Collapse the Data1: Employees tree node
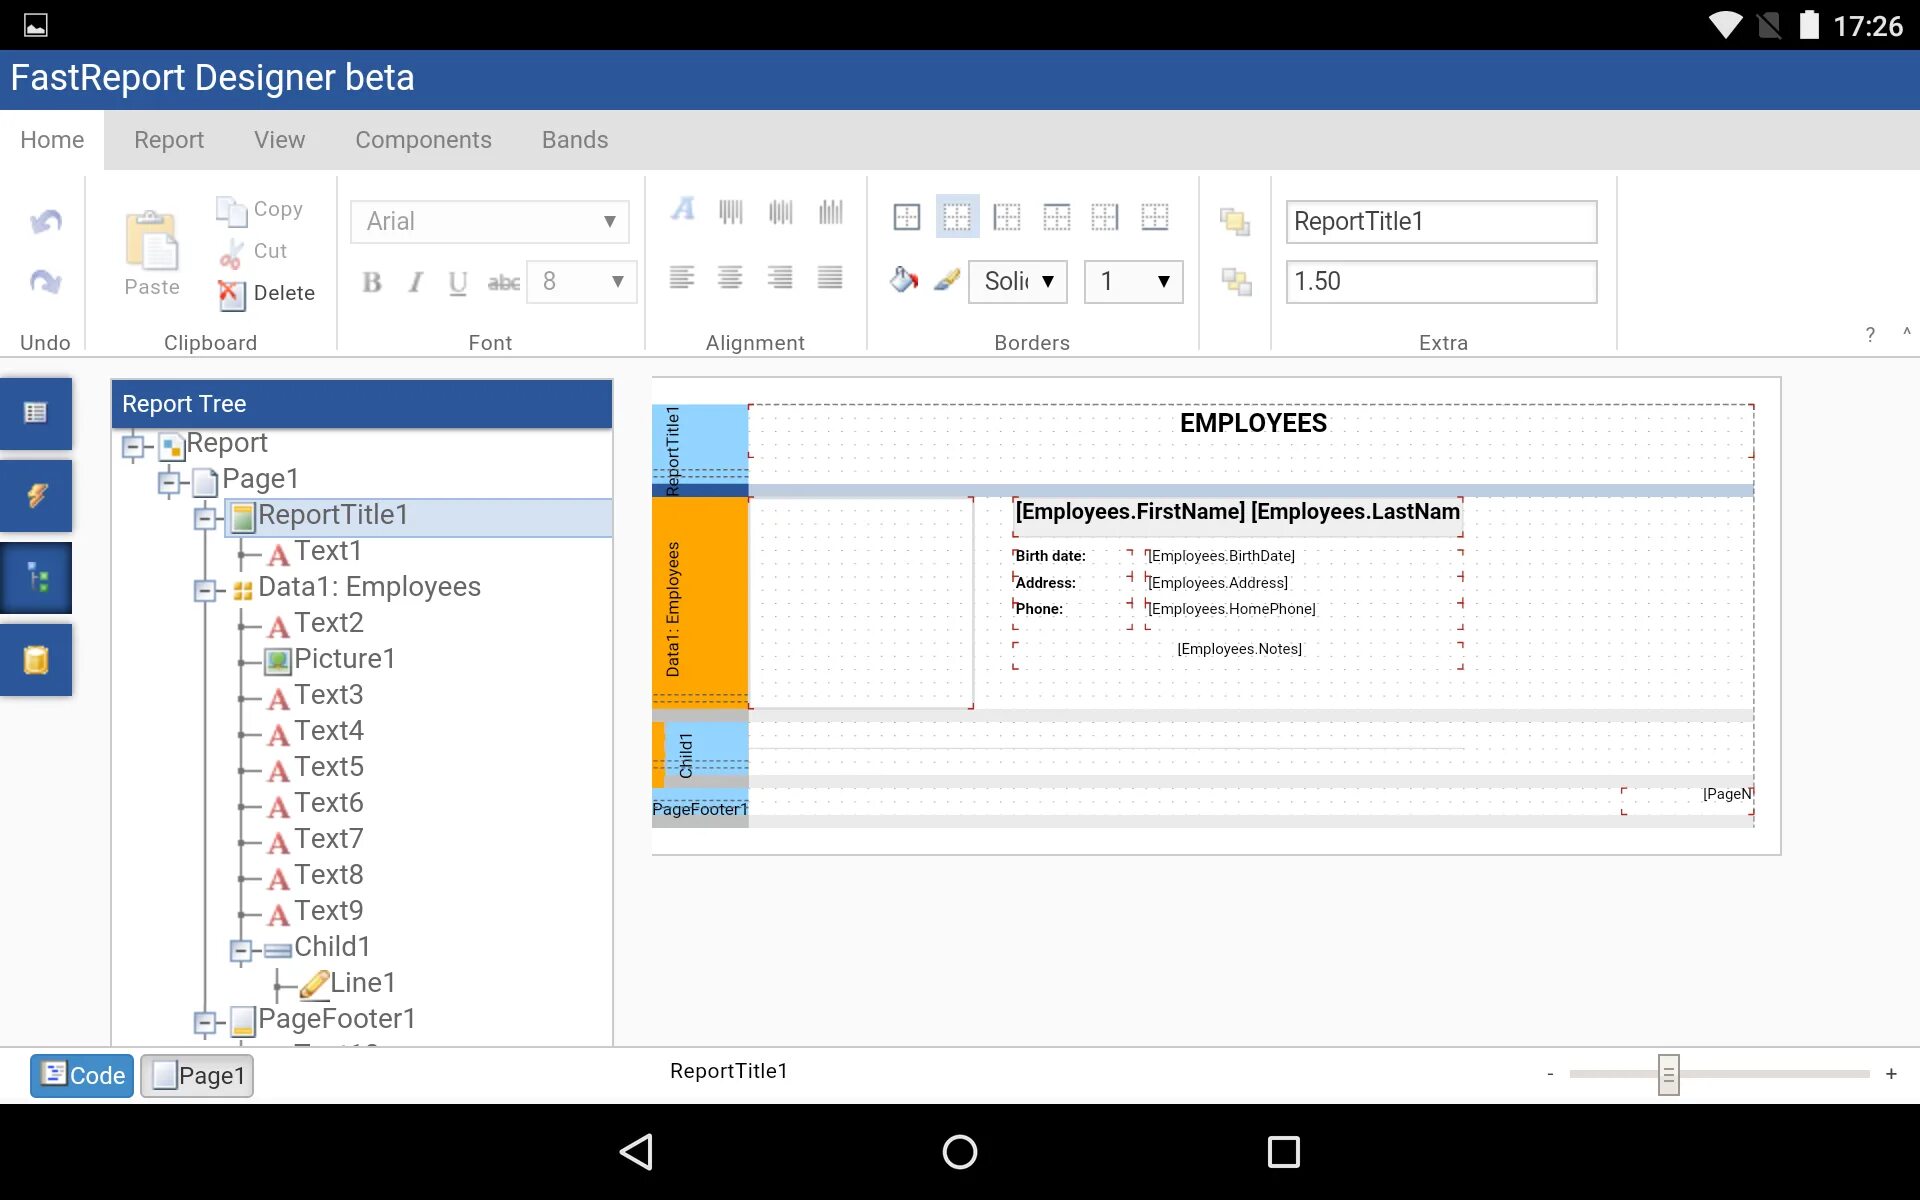Screen dimensions: 1920x1200 coord(205,590)
